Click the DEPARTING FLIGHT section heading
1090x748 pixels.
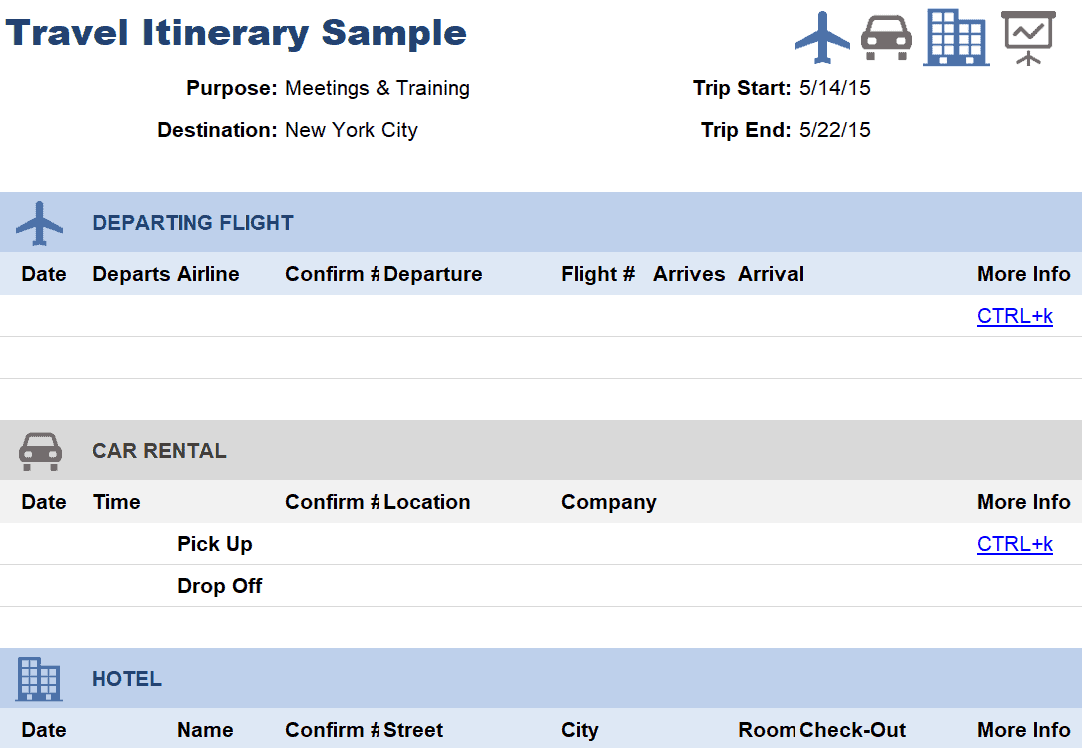pyautogui.click(x=193, y=223)
